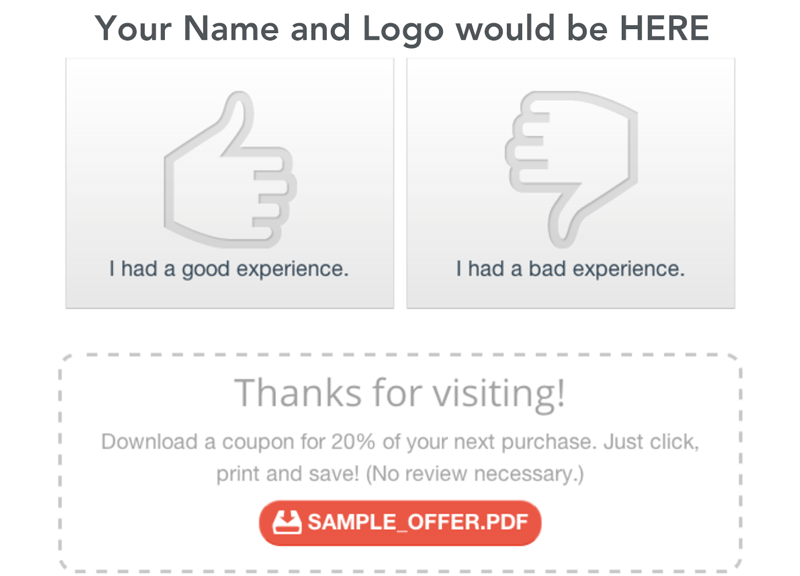Click the thumbs-down icon

coord(571,169)
